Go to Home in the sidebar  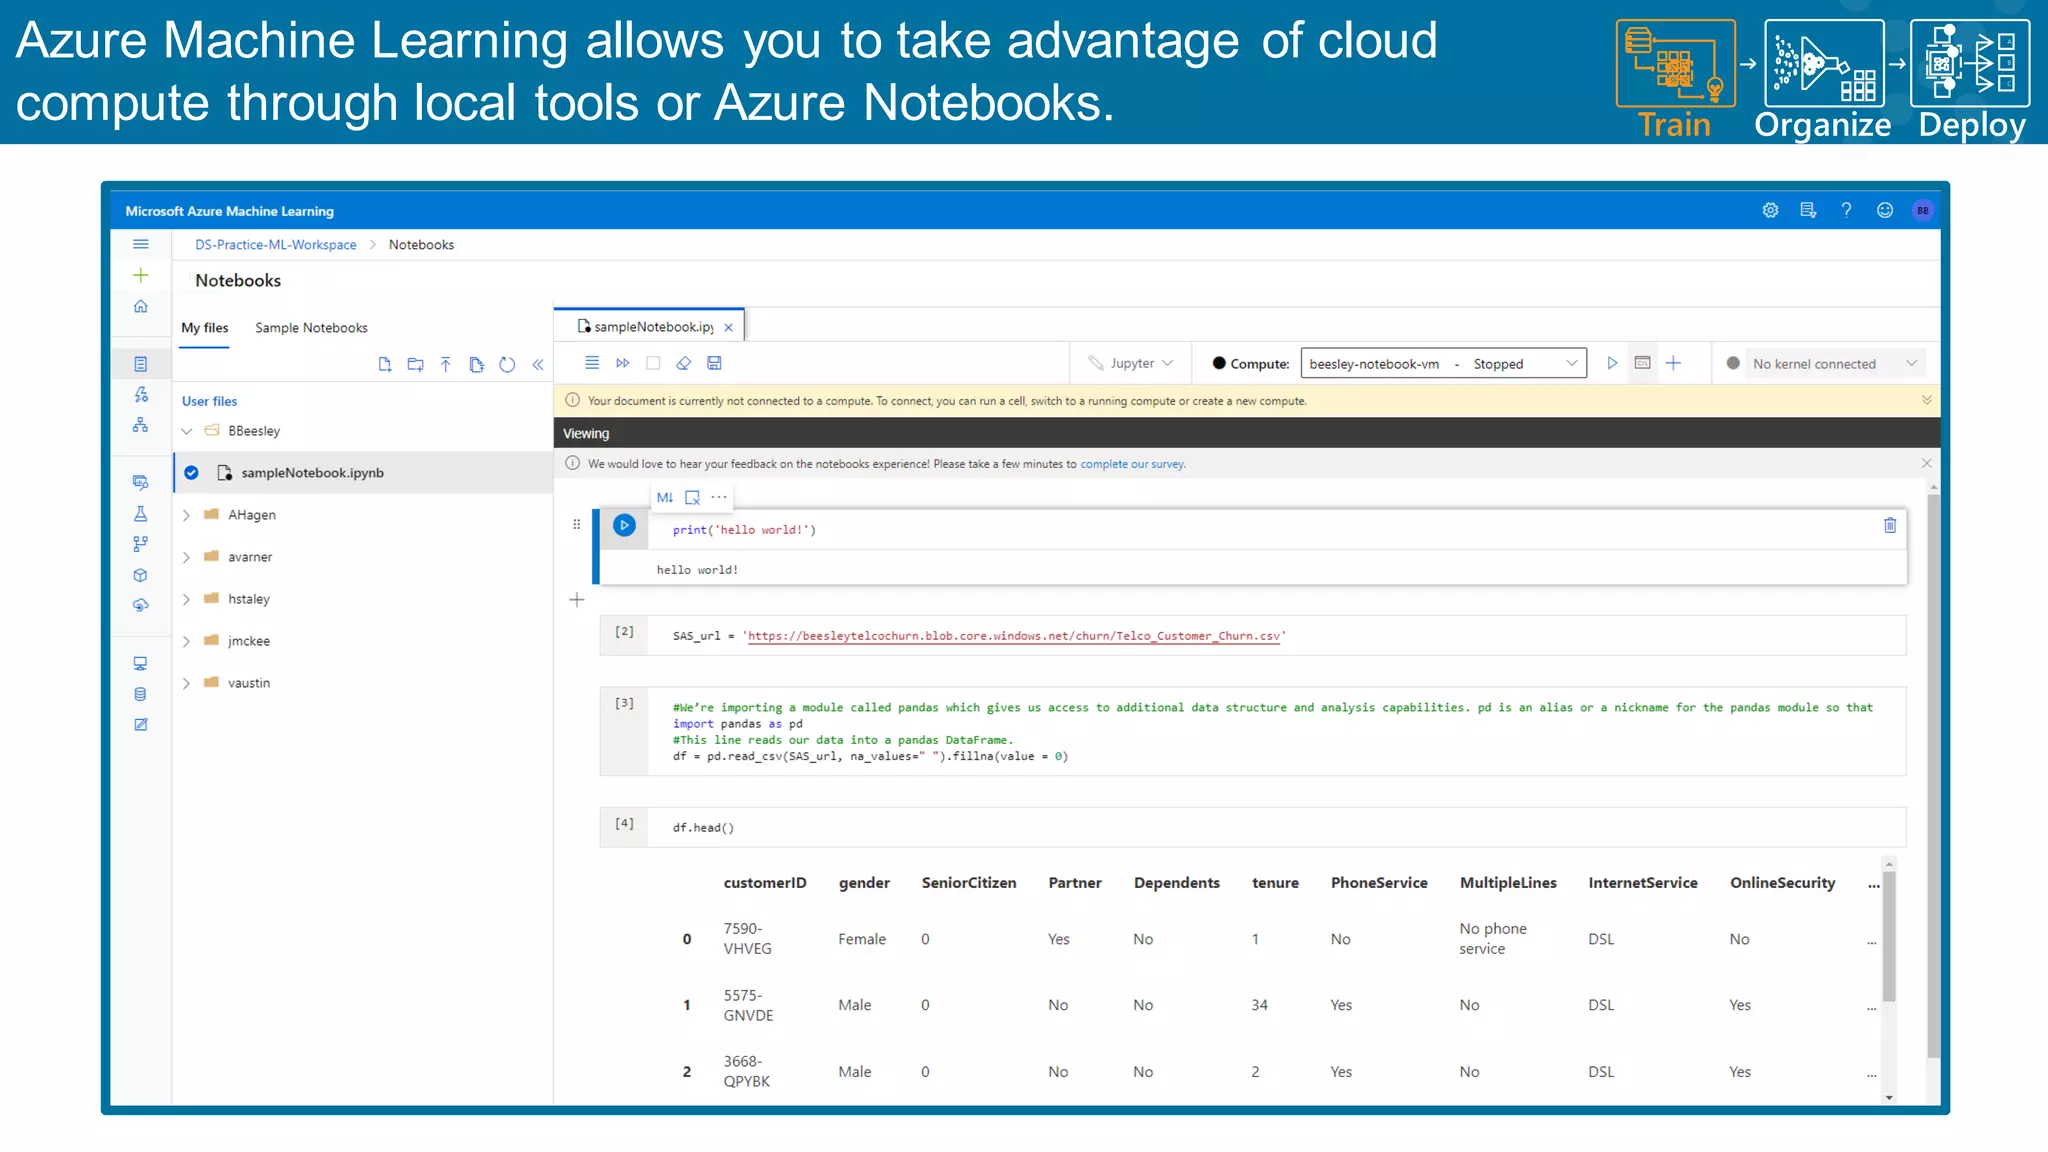141,306
